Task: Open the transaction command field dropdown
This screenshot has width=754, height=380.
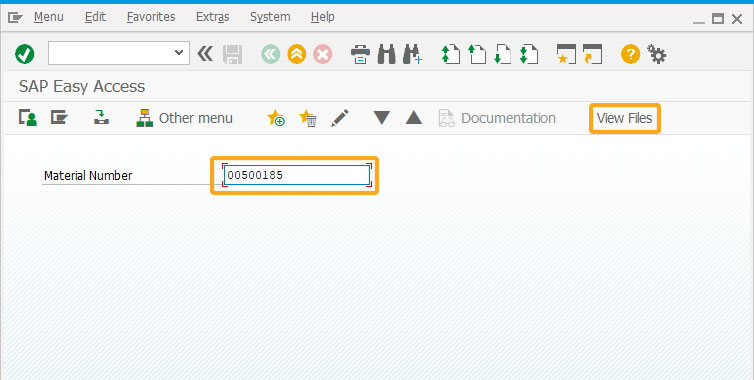Action: (x=179, y=52)
